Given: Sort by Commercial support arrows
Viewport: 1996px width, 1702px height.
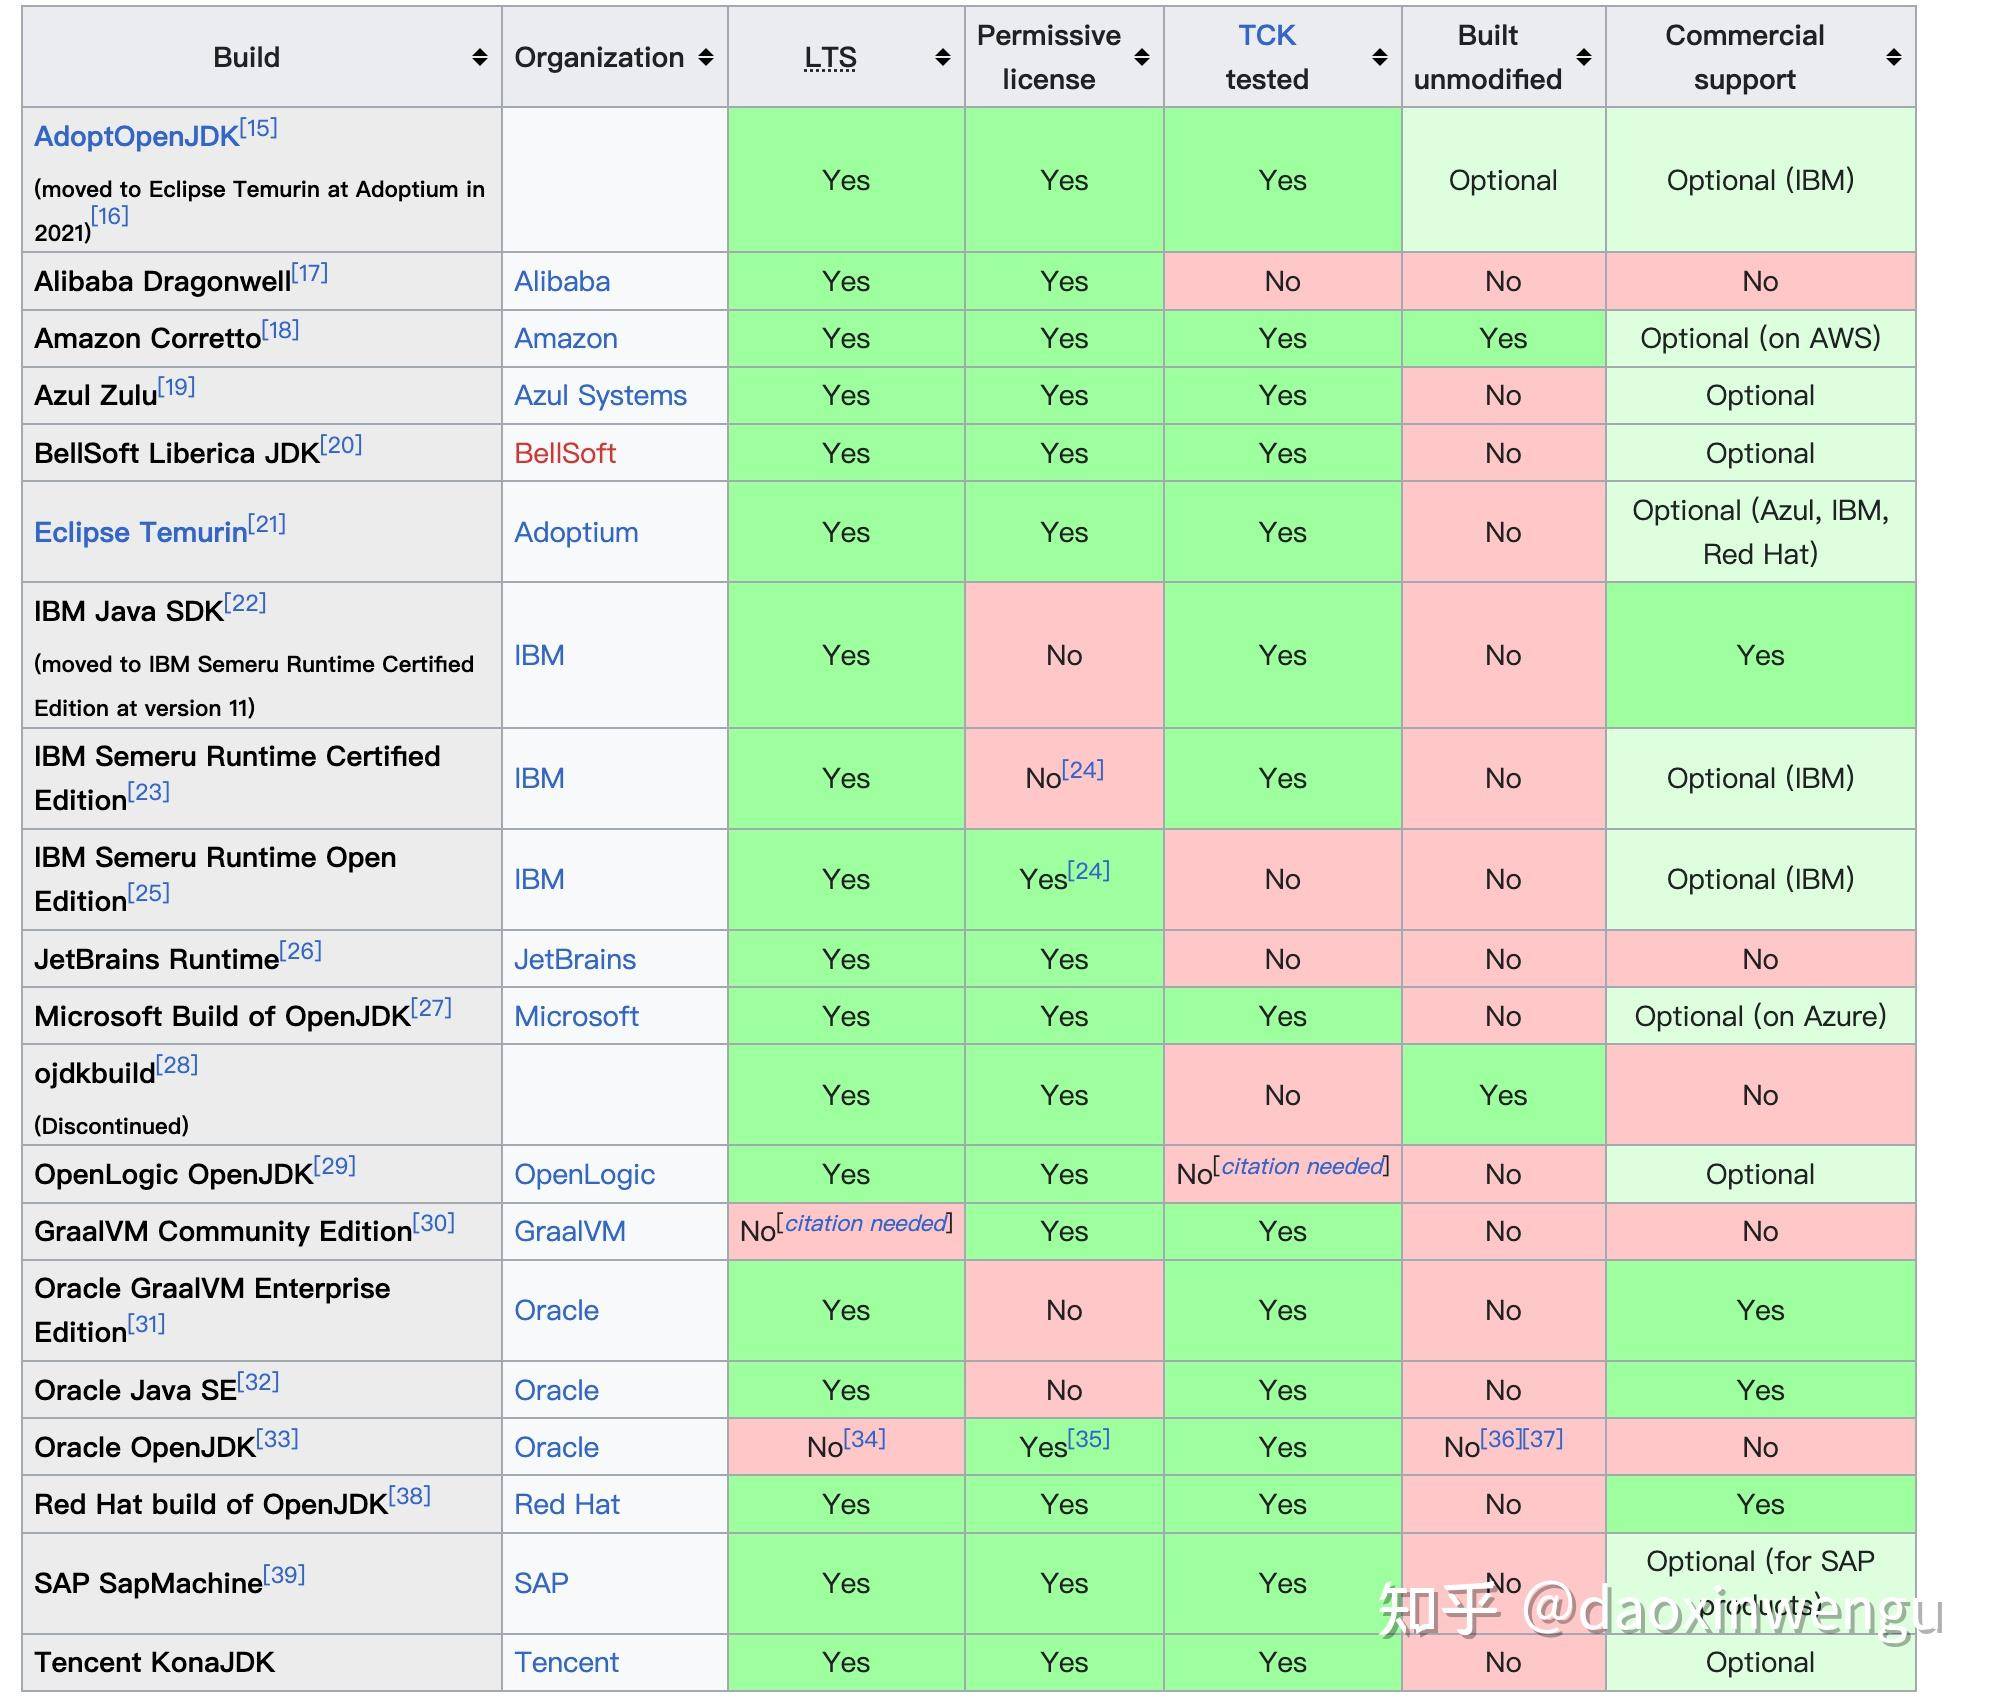Looking at the screenshot, I should point(1894,58).
